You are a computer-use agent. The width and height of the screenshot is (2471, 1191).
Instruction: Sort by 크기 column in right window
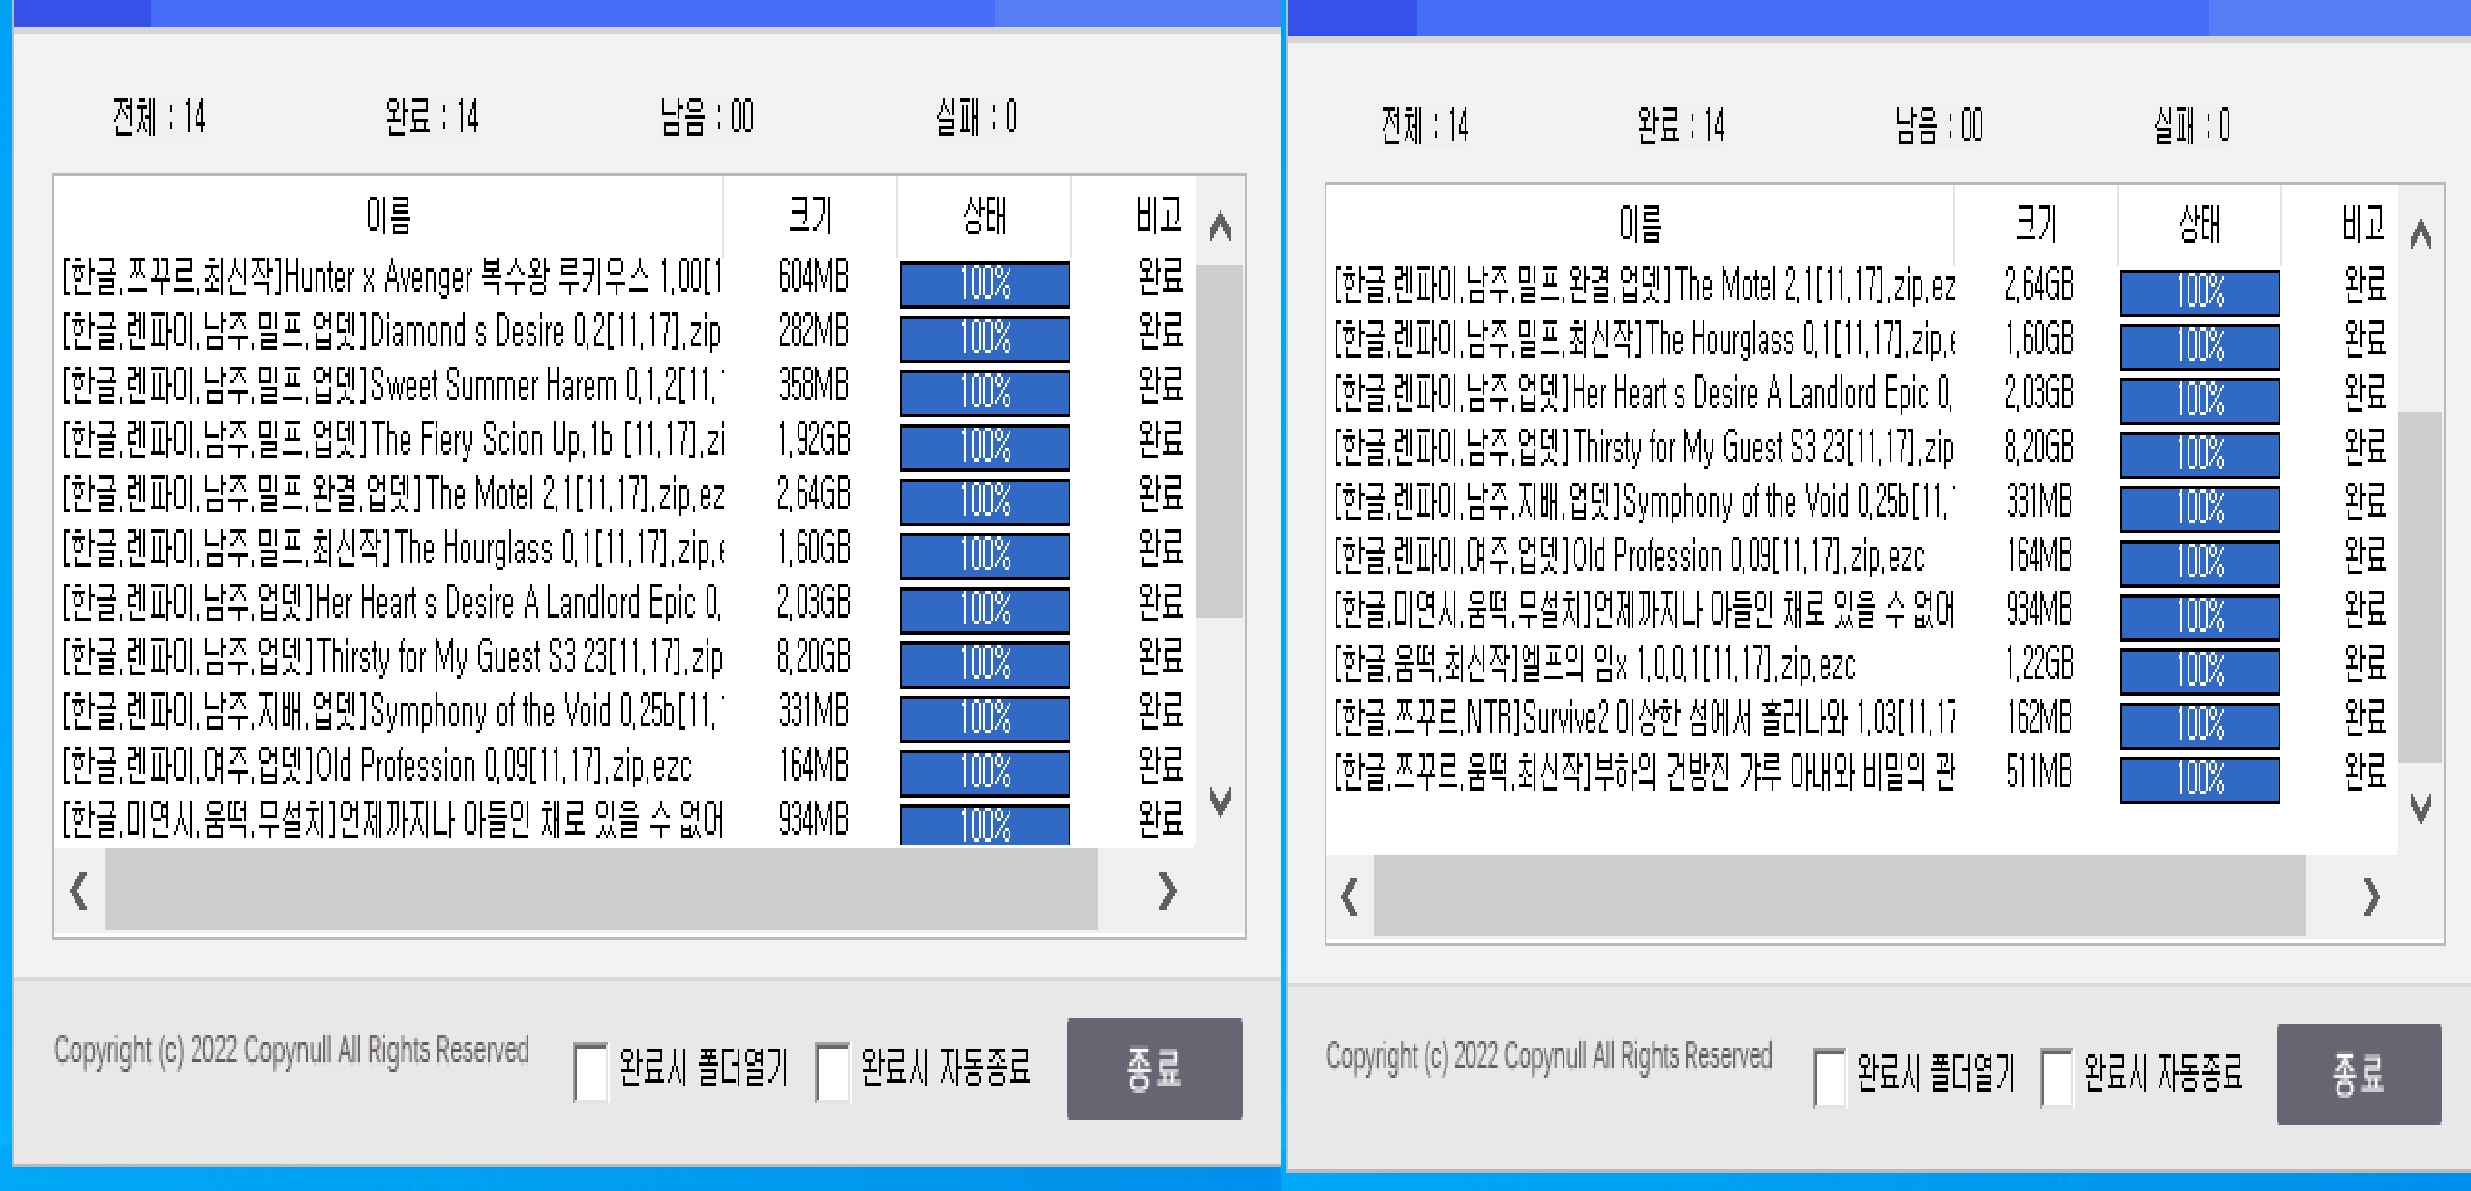click(2036, 223)
